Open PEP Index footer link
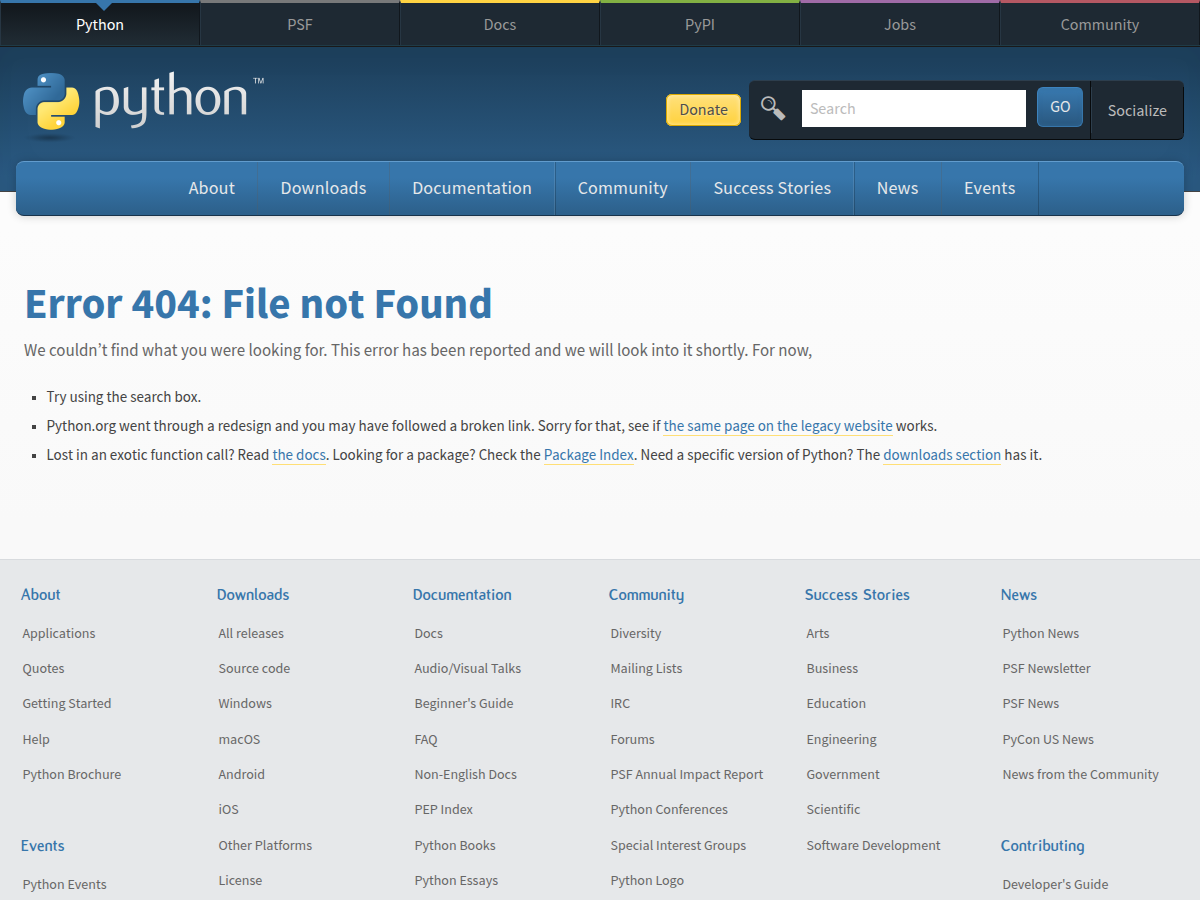Image resolution: width=1200 pixels, height=900 pixels. (444, 809)
